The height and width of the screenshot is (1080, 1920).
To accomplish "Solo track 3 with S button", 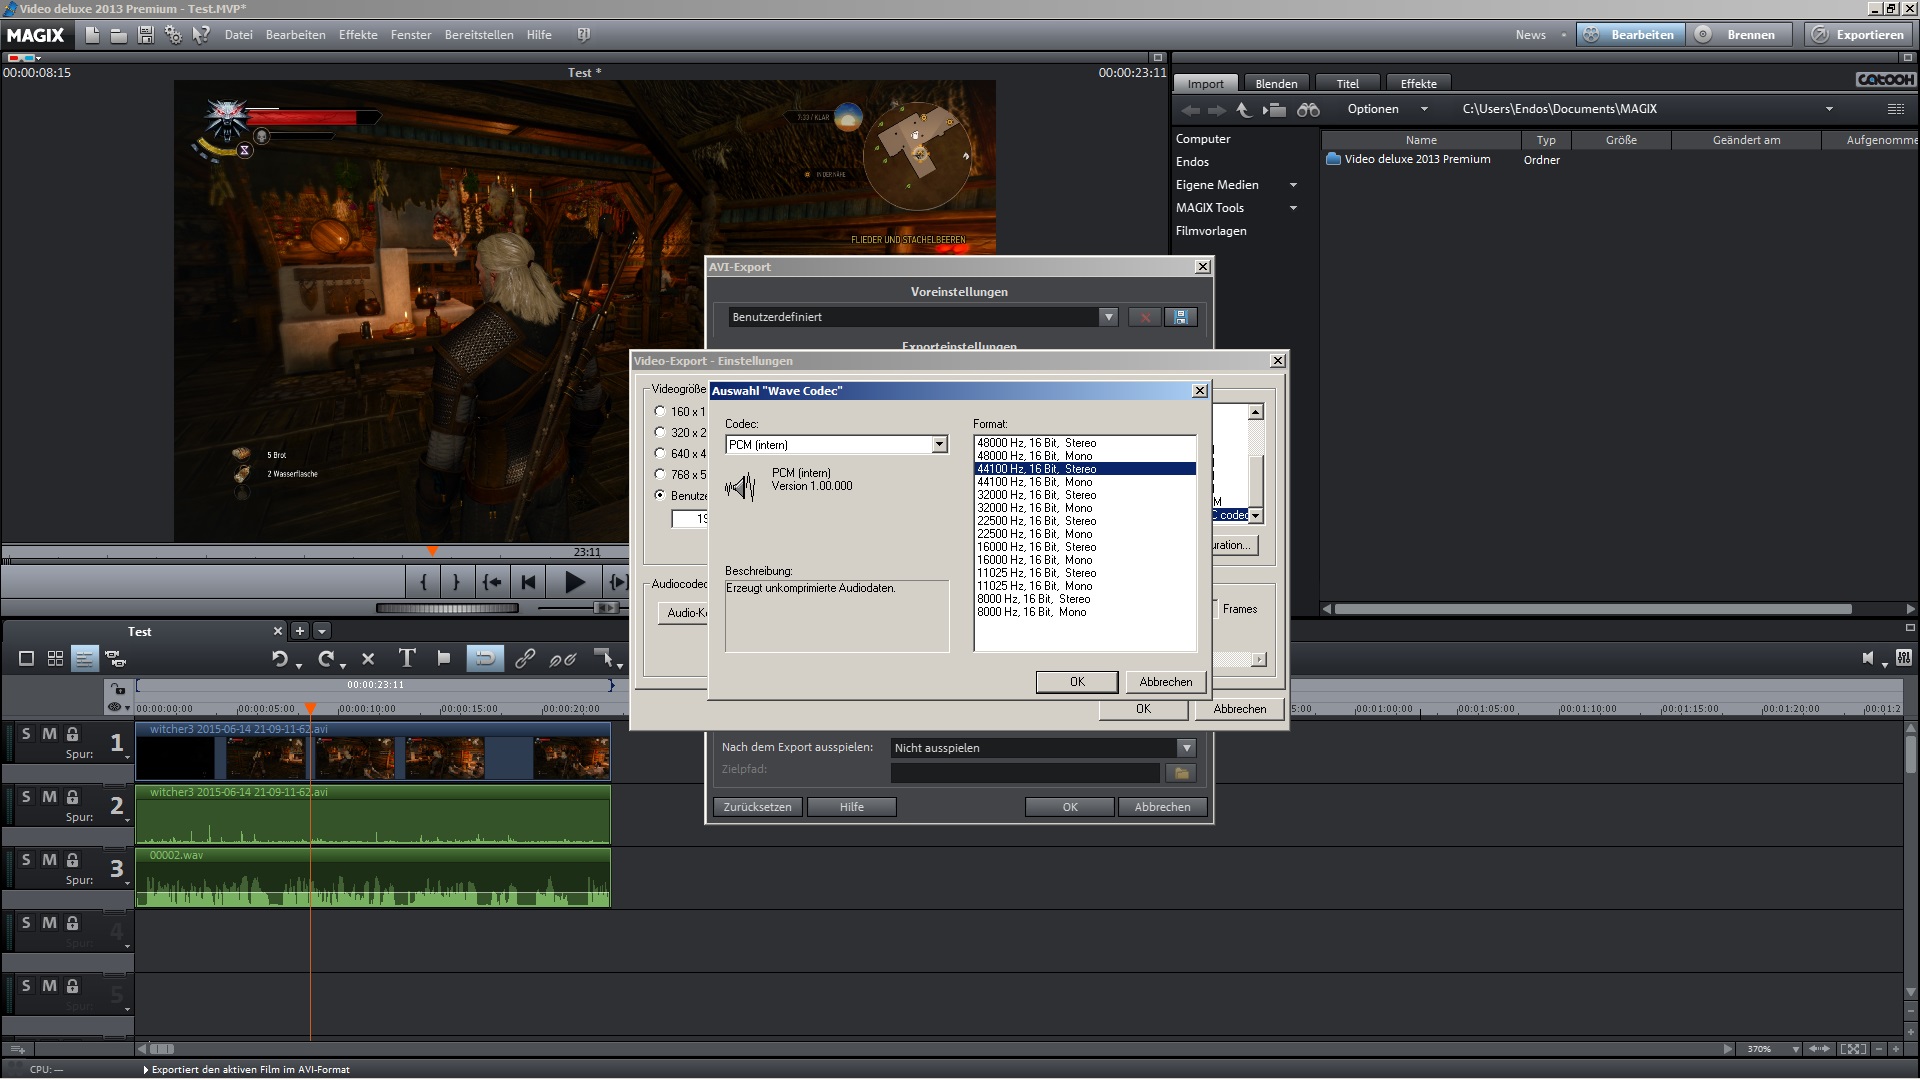I will click(x=26, y=860).
